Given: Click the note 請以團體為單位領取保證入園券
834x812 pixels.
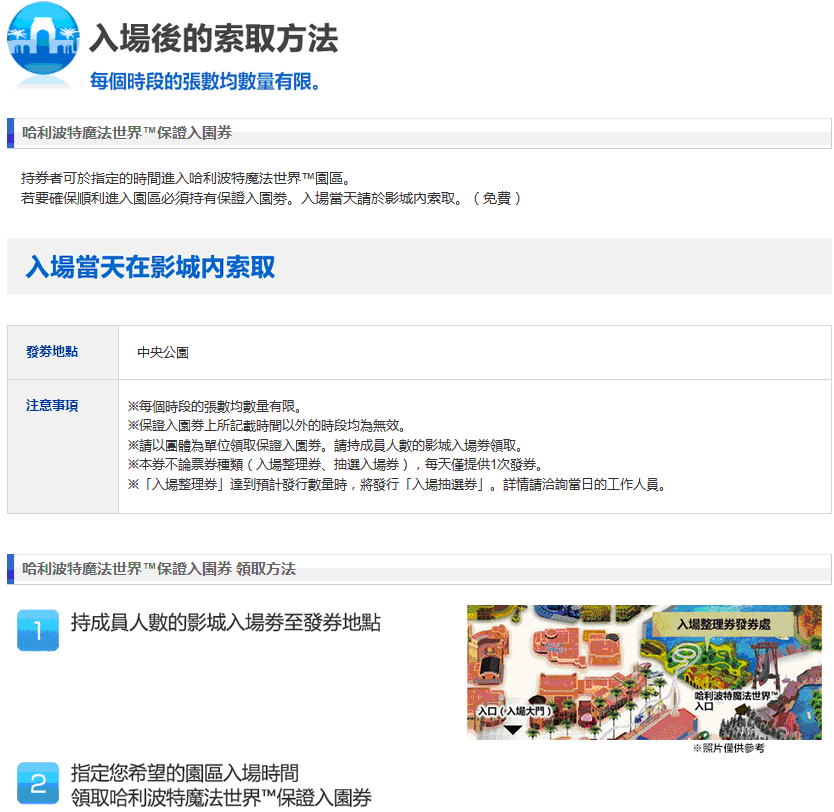Looking at the screenshot, I should tap(326, 445).
